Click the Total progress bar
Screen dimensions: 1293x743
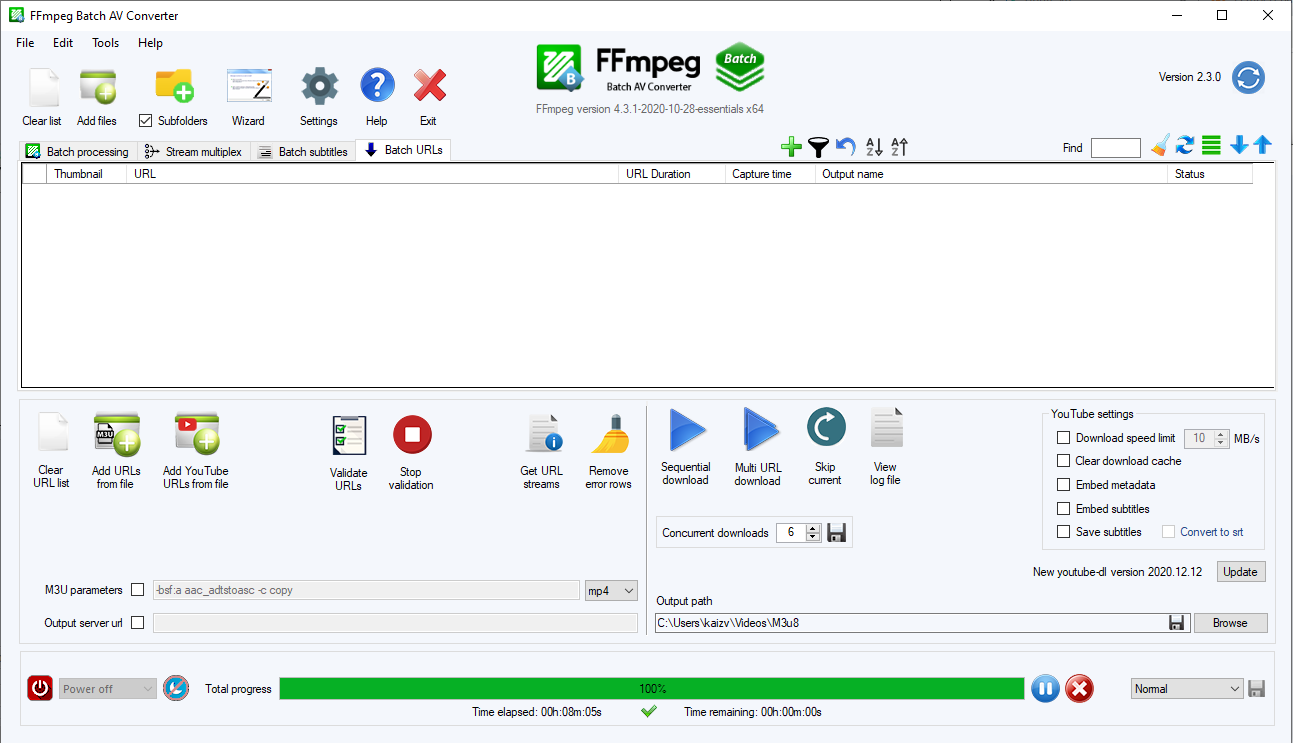[652, 689]
